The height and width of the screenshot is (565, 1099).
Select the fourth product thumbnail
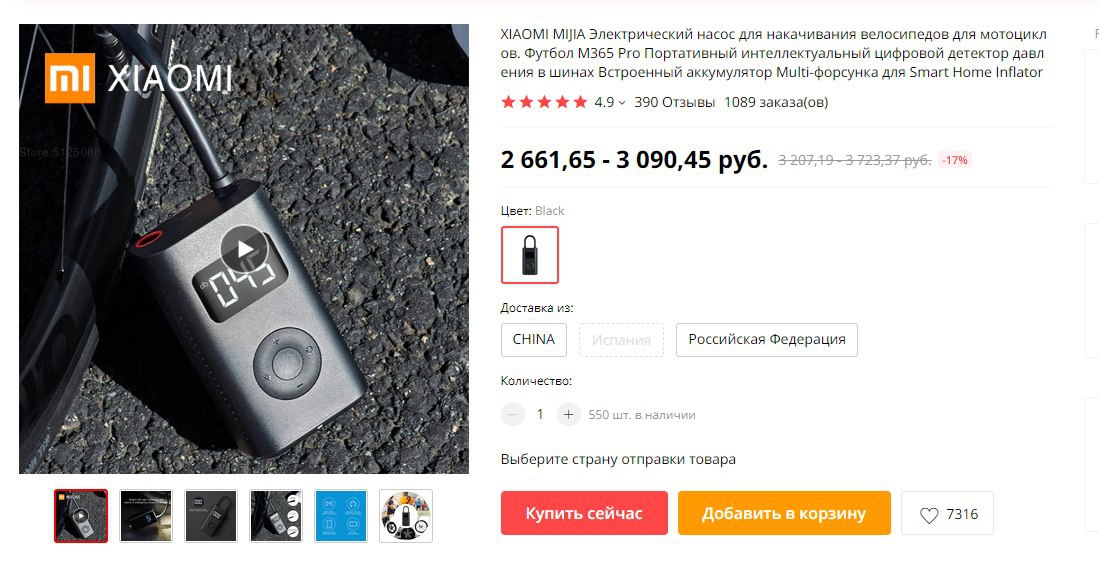tap(276, 516)
